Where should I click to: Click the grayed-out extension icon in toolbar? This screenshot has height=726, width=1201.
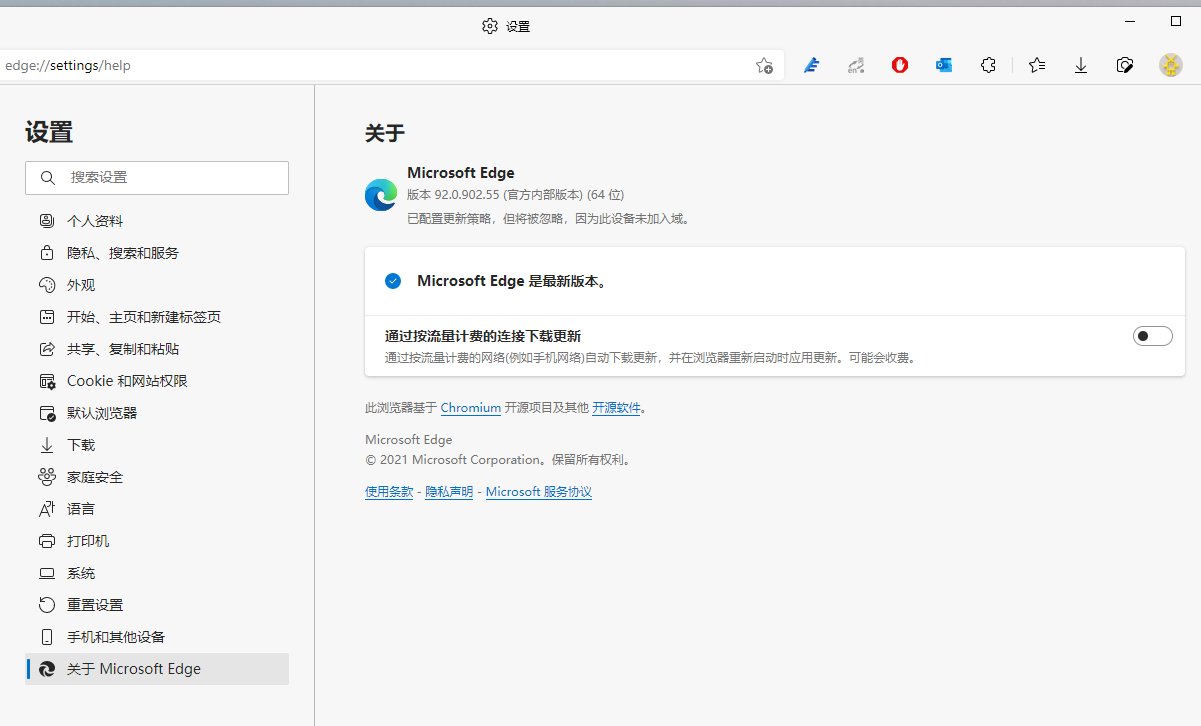855,66
